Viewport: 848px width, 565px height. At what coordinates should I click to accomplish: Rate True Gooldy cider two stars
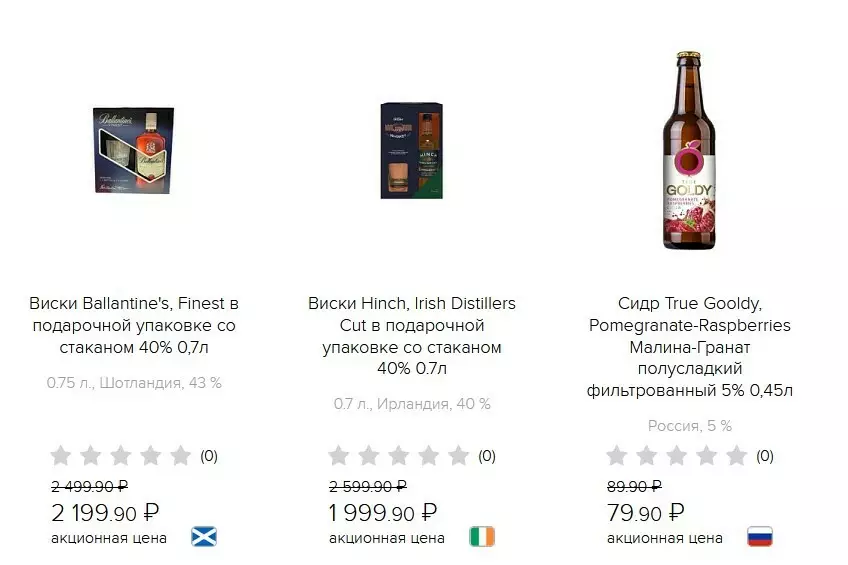coord(647,456)
